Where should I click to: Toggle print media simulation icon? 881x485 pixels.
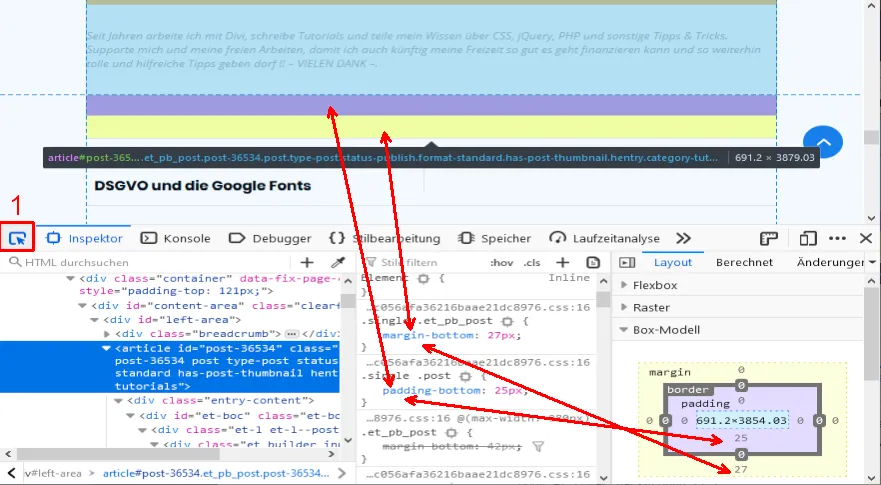point(593,262)
